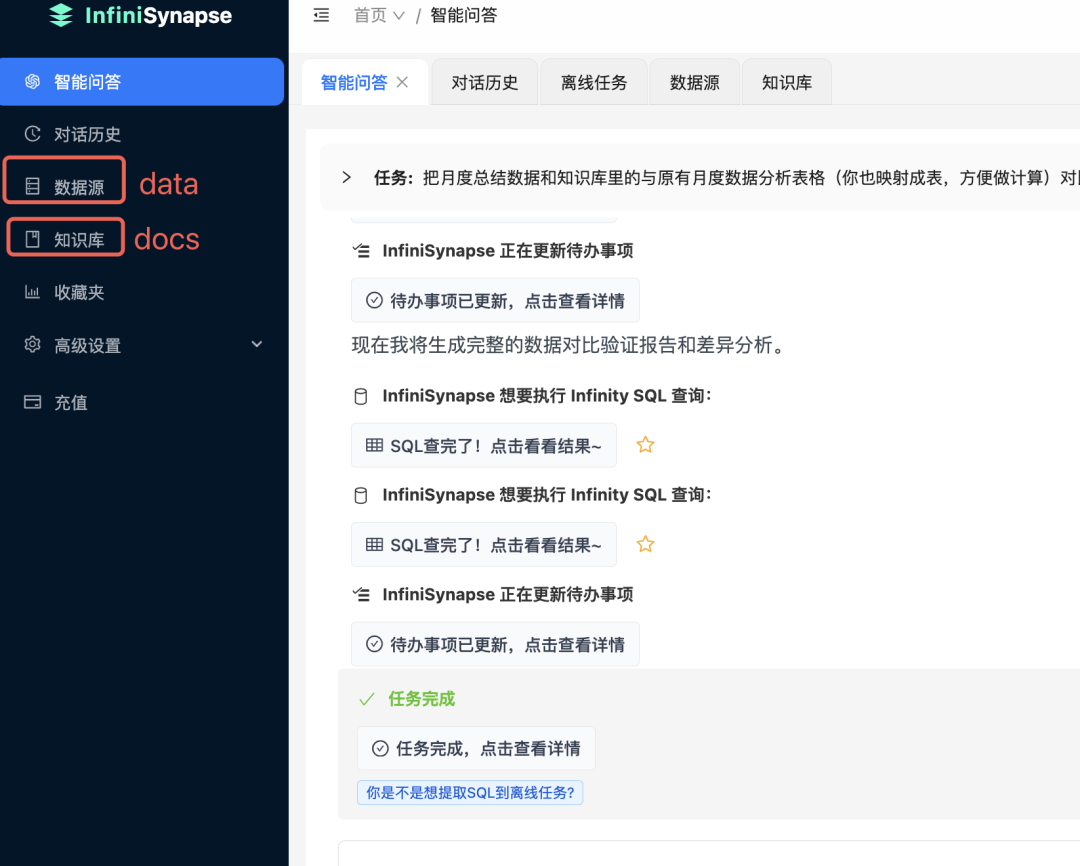Expand the 高级设置 chevron
Screen dimensions: 1080x866
(257, 344)
